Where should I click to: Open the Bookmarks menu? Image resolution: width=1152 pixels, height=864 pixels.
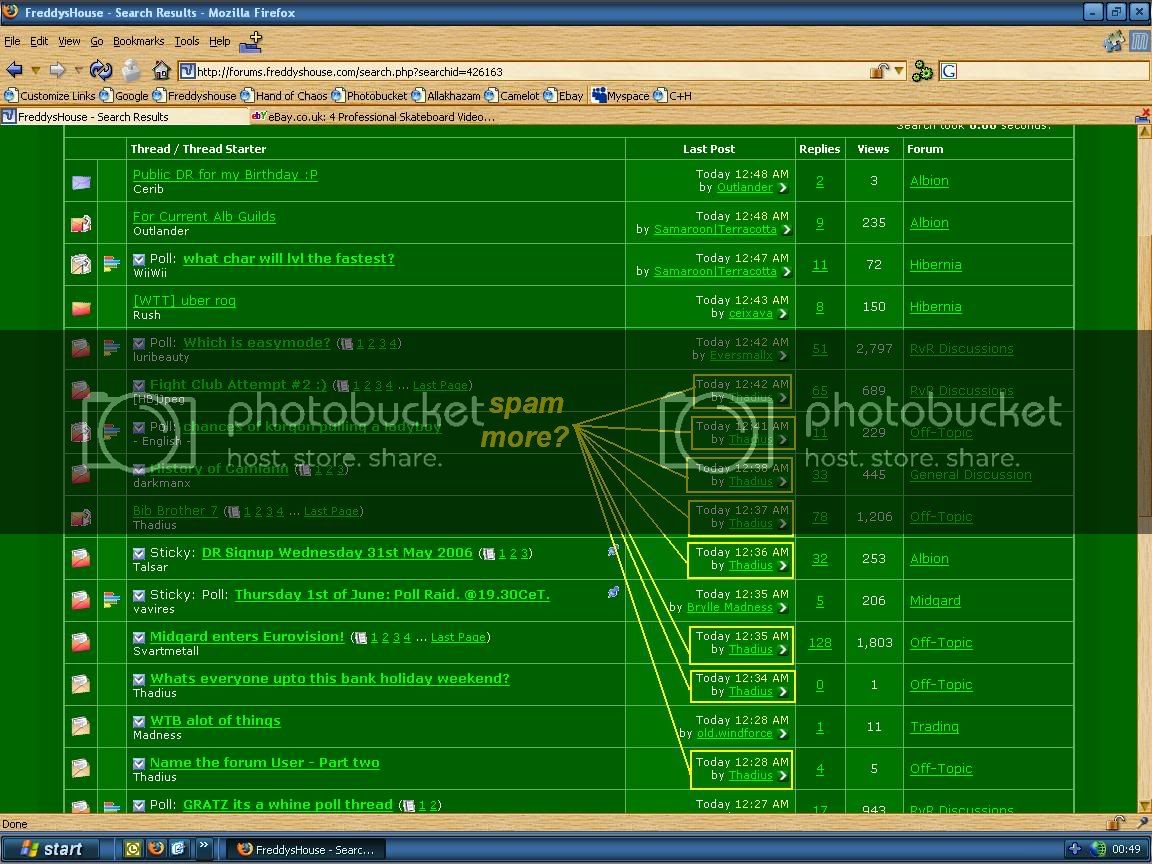pyautogui.click(x=138, y=41)
